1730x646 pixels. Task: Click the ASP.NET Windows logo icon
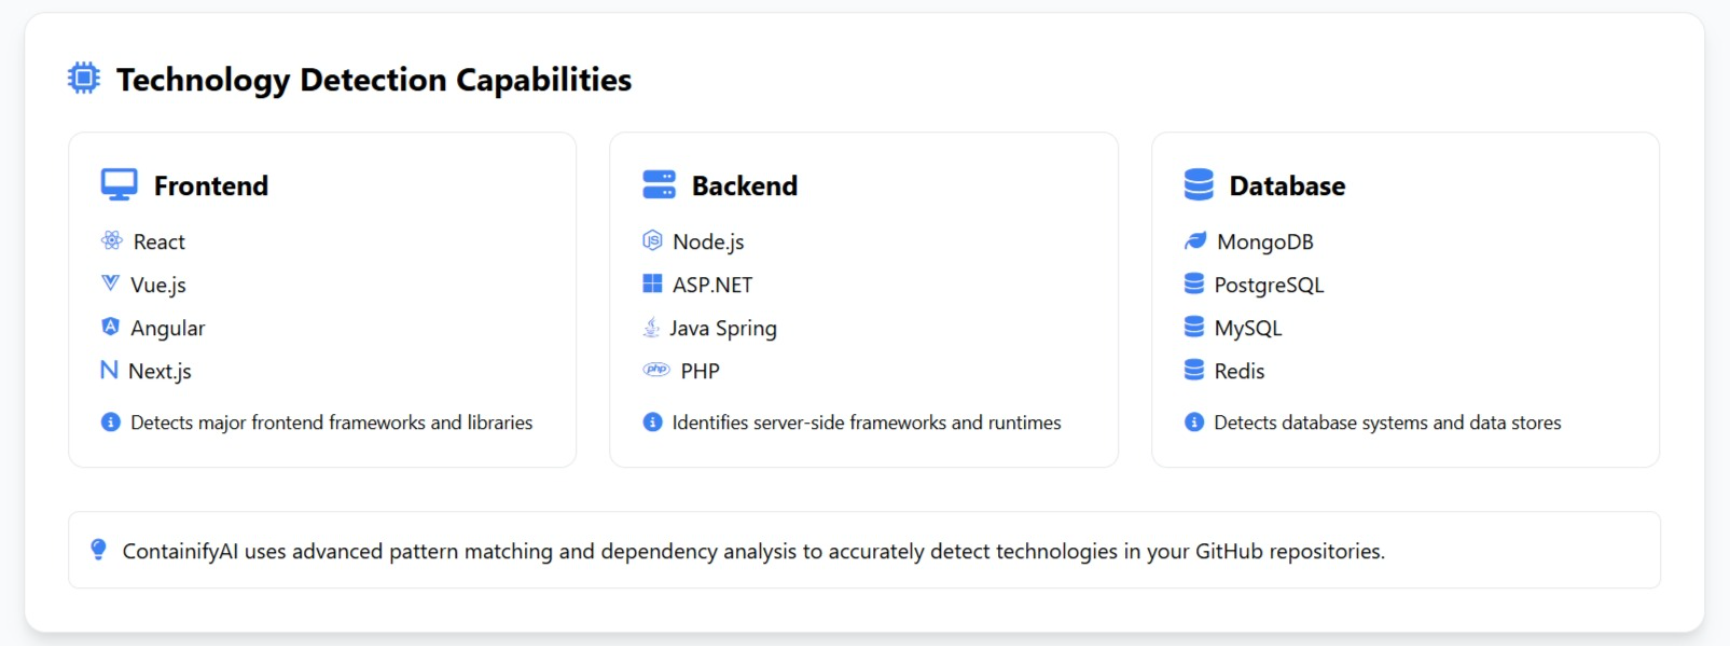pos(652,284)
